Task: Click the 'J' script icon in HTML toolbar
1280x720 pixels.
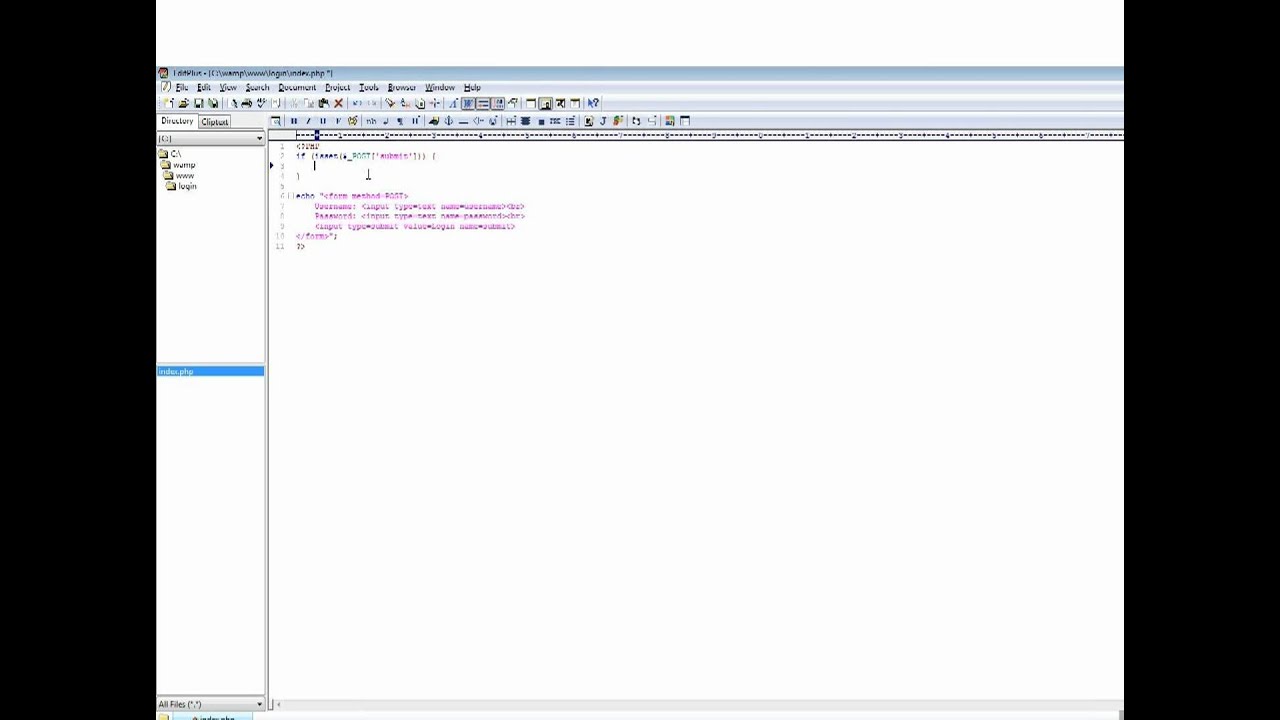Action: click(603, 121)
